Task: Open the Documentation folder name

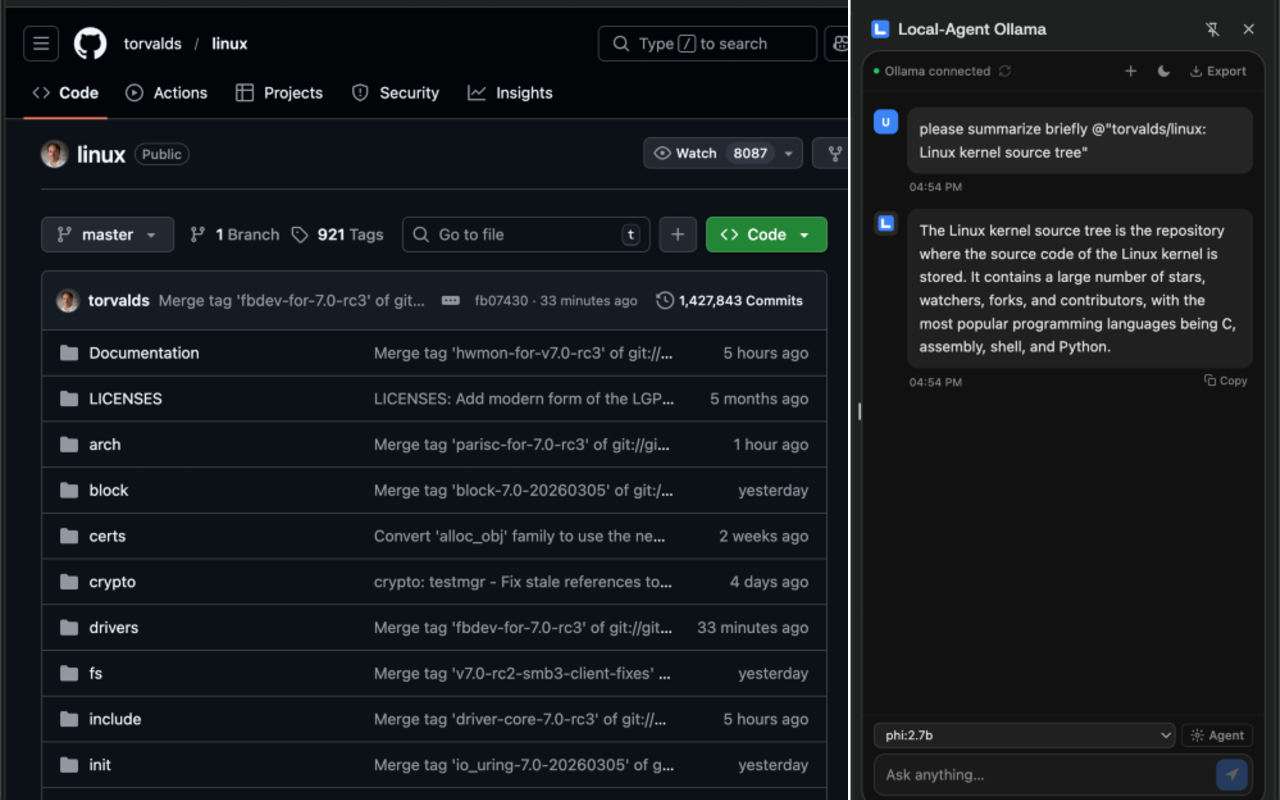Action: click(144, 353)
